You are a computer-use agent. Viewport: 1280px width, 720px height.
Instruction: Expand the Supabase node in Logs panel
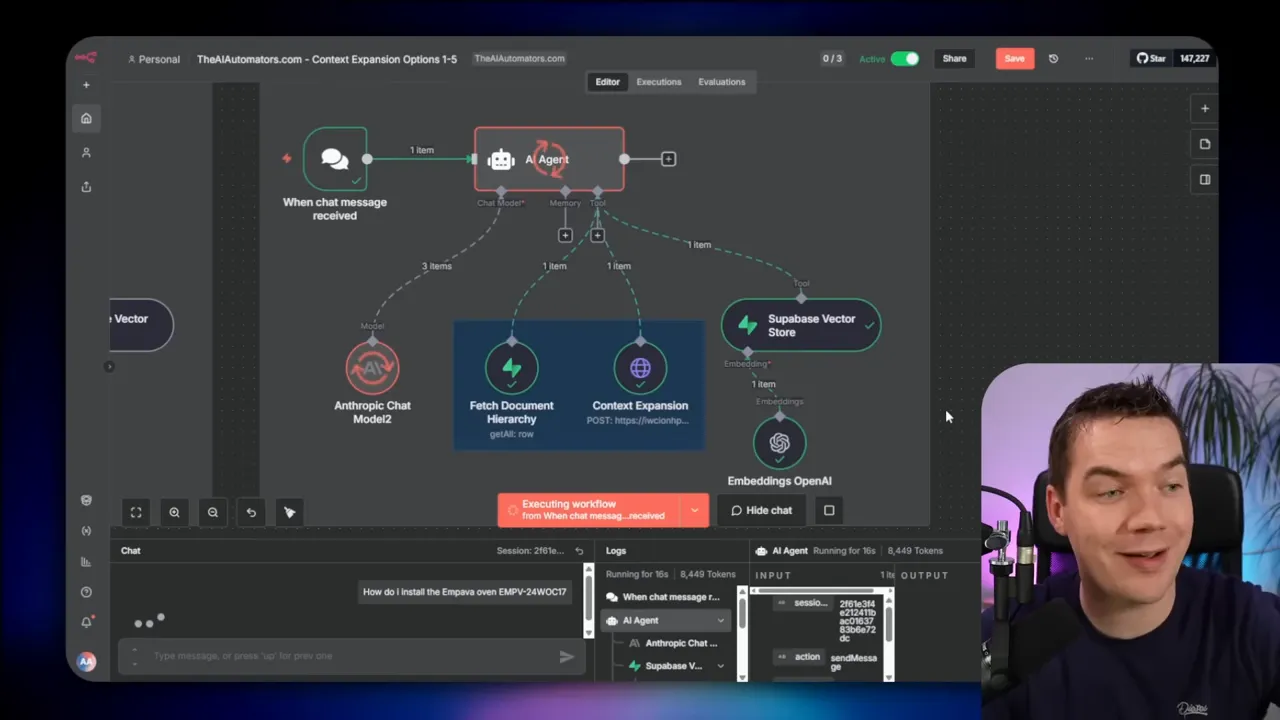click(x=720, y=666)
